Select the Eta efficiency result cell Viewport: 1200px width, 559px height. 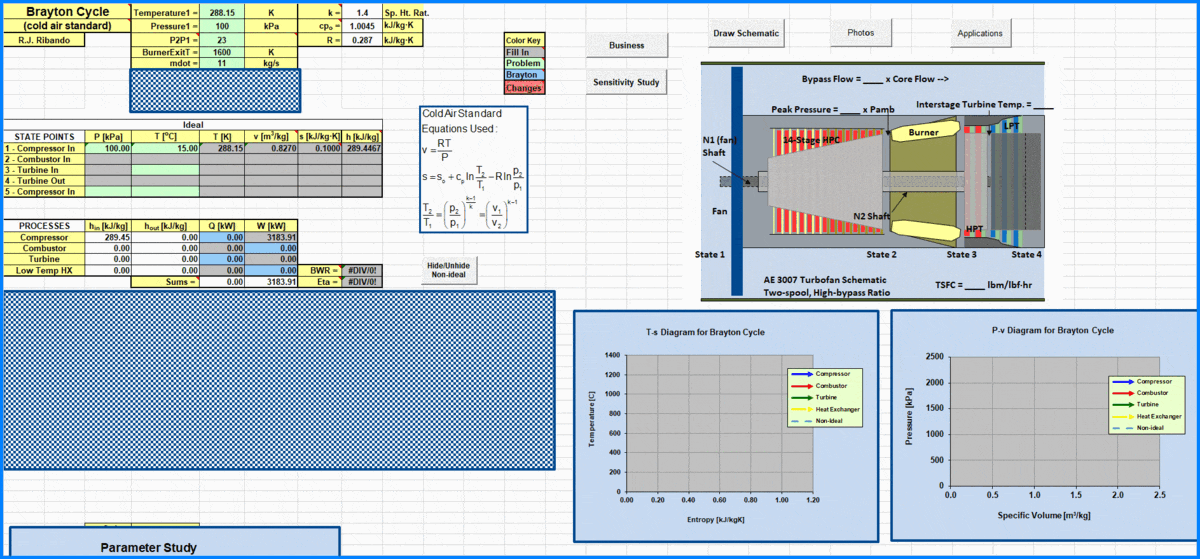click(x=361, y=282)
